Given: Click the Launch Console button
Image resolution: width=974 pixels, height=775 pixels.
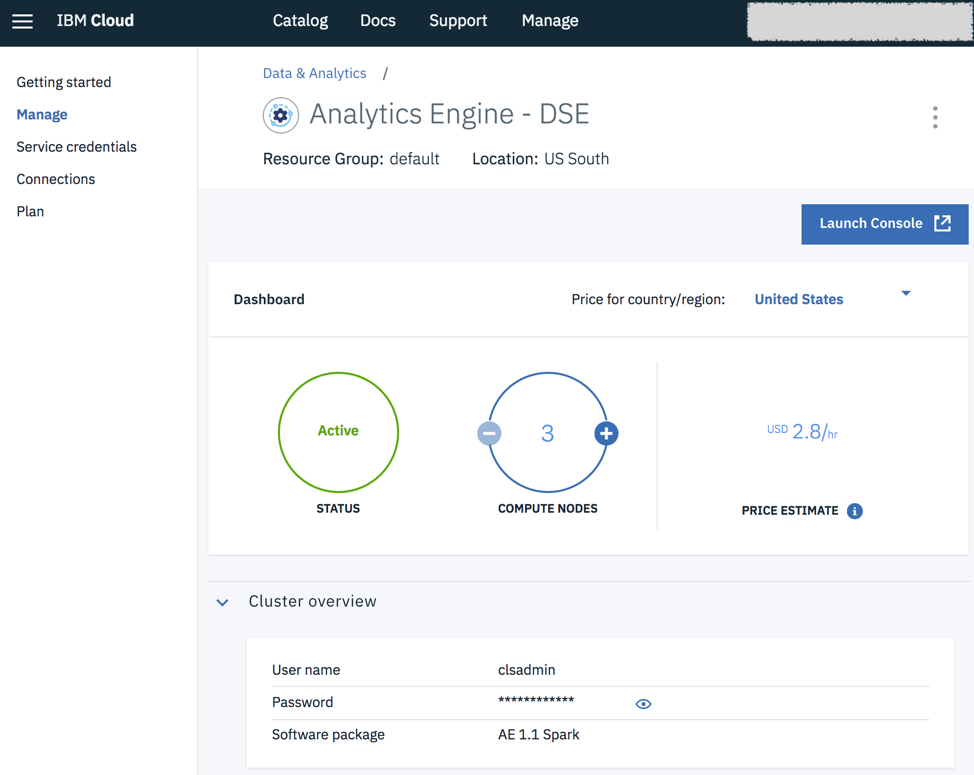Looking at the screenshot, I should (x=885, y=224).
